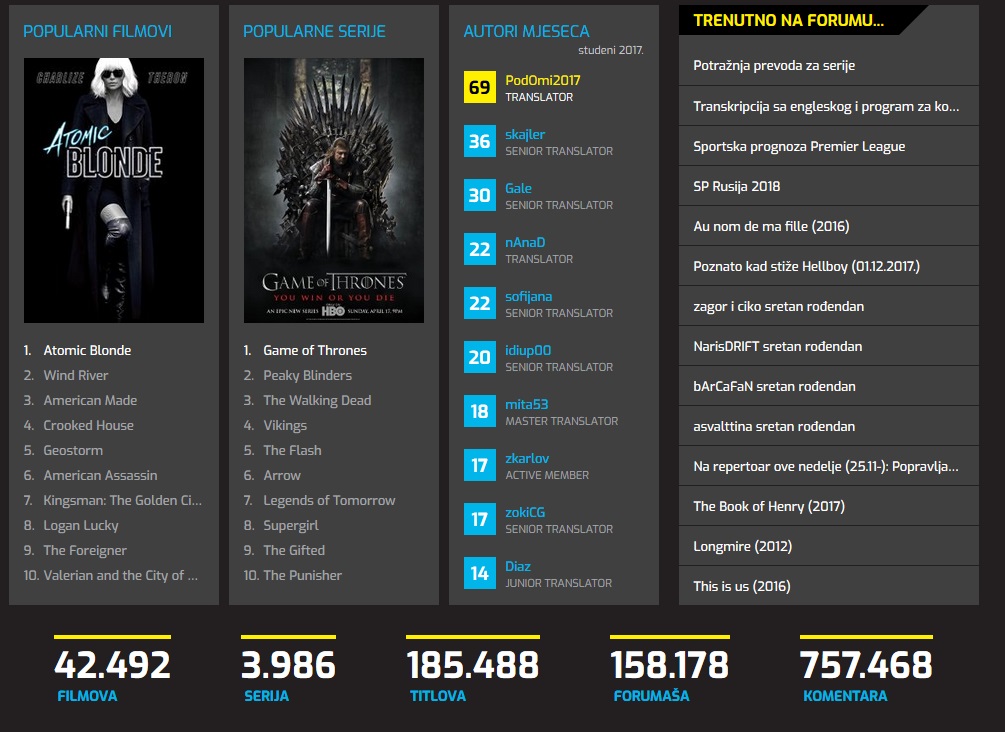Open forum thread Potražnja prevoda za serije

coord(774,65)
